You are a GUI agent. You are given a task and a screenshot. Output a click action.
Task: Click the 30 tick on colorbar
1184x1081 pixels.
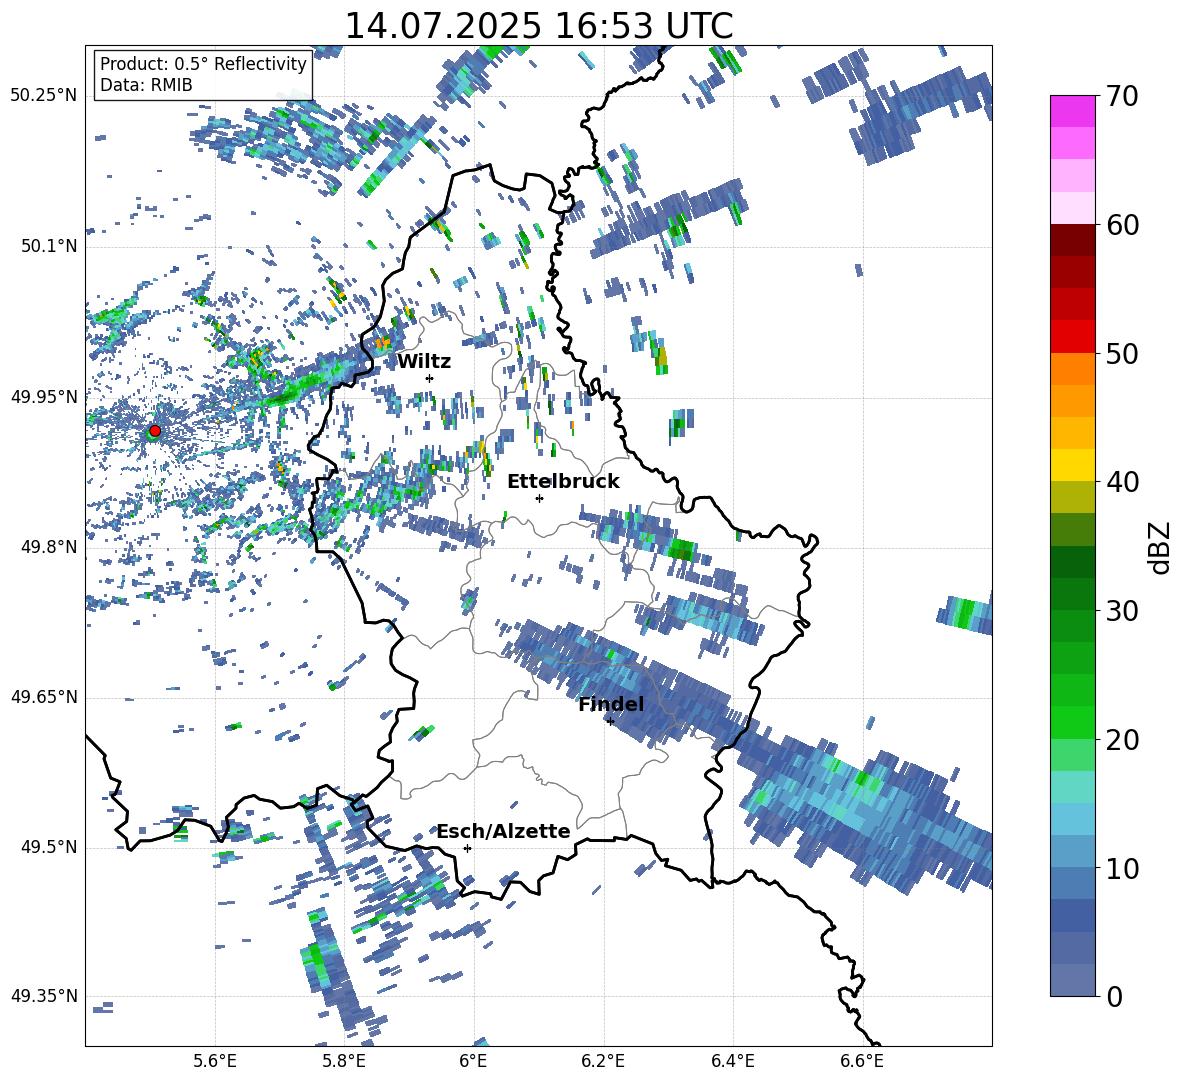(x=1122, y=611)
